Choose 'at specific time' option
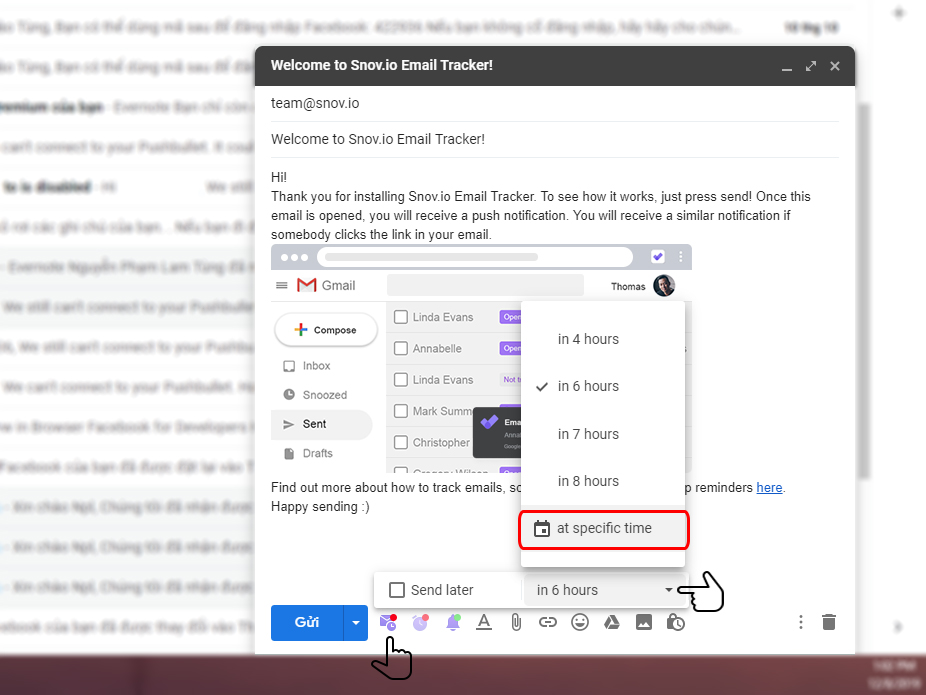Image resolution: width=926 pixels, height=695 pixels. [x=604, y=528]
